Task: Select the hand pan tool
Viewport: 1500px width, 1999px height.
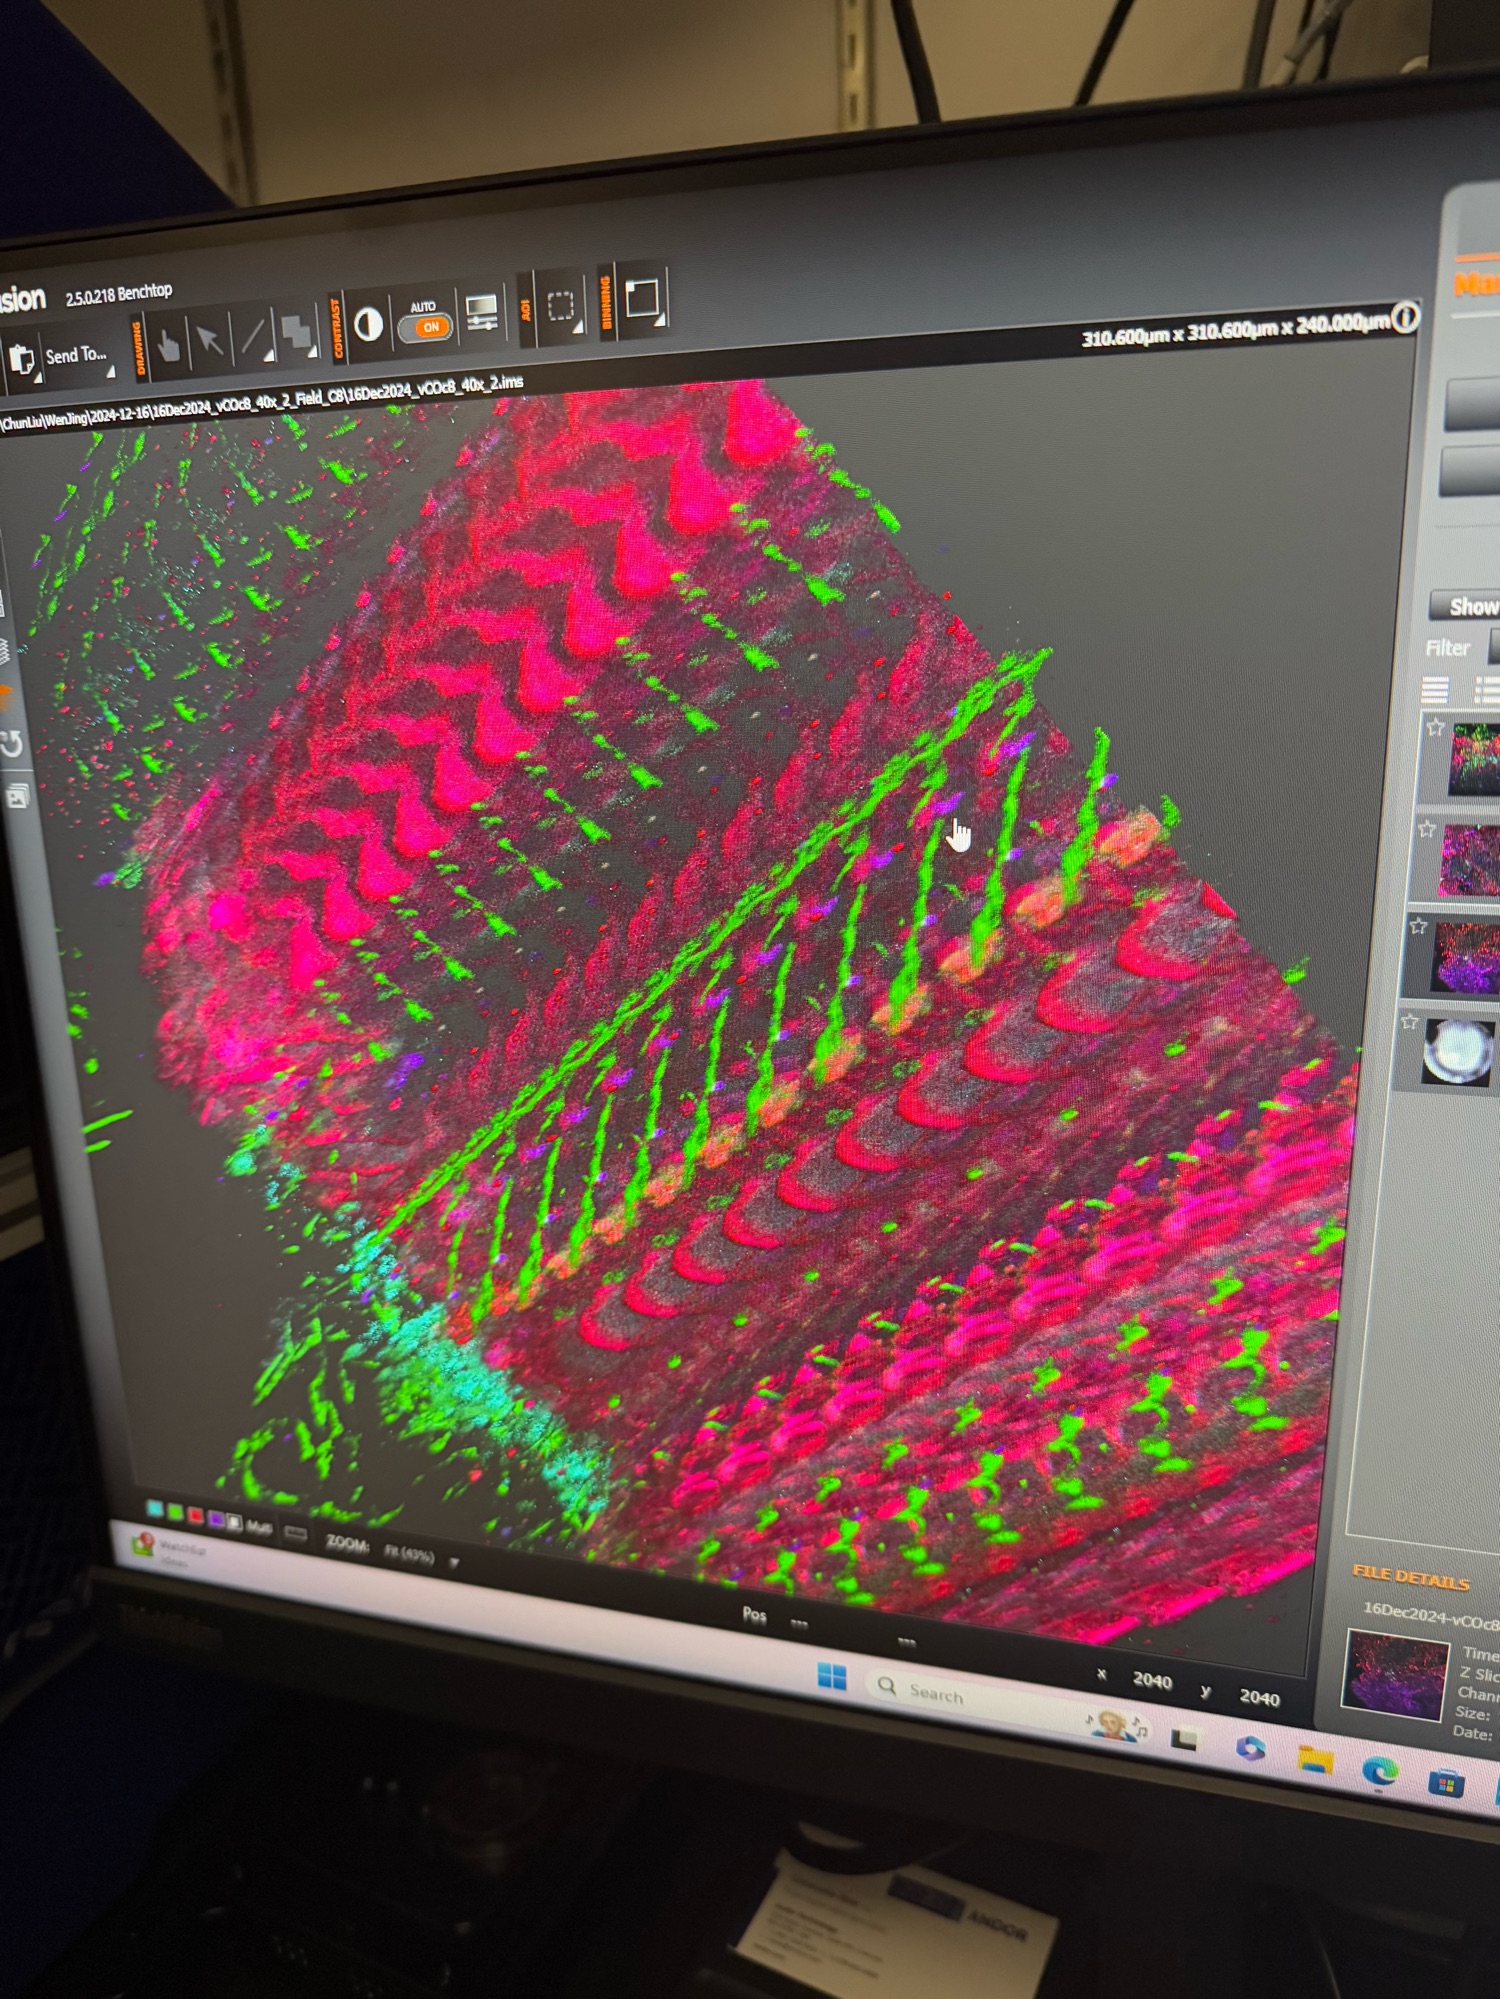Action: coord(168,345)
